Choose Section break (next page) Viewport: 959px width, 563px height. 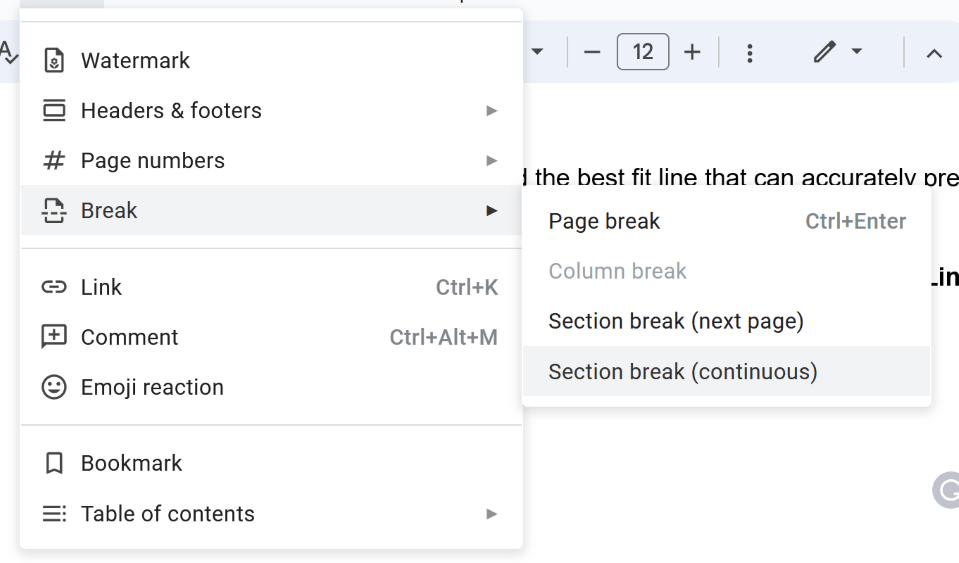676,322
